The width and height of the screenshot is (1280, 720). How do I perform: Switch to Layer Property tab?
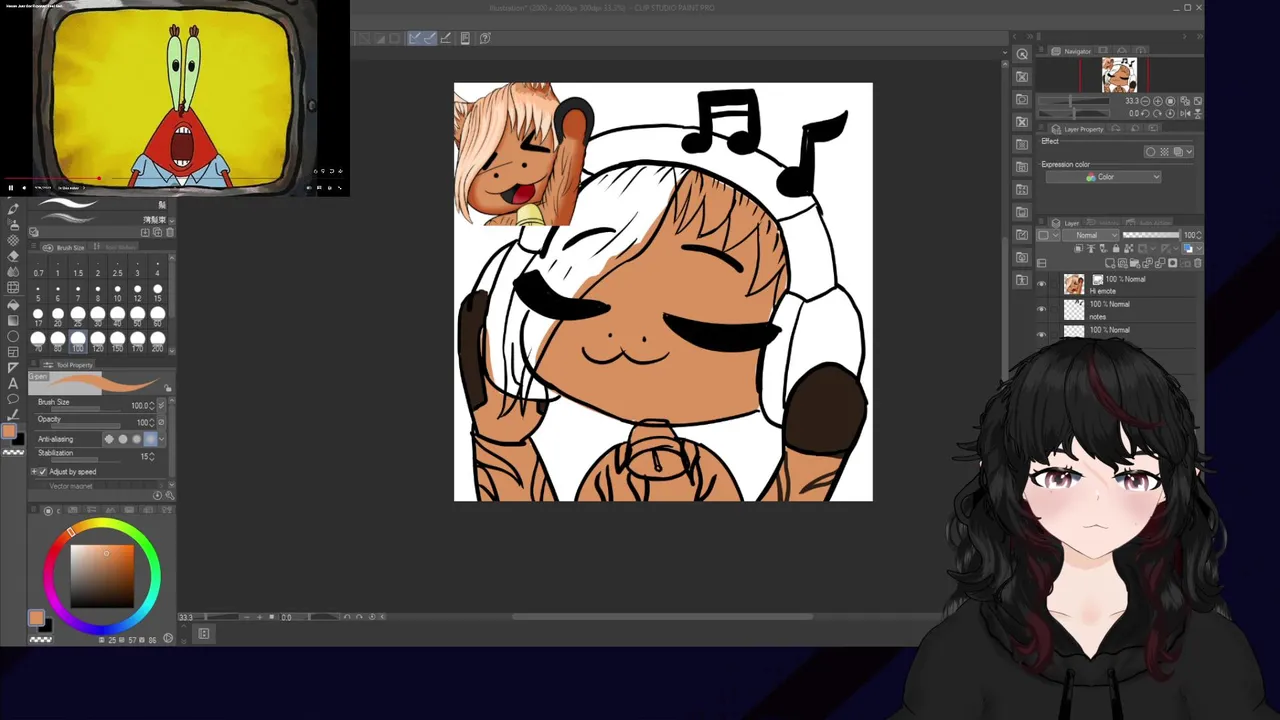(1079, 129)
